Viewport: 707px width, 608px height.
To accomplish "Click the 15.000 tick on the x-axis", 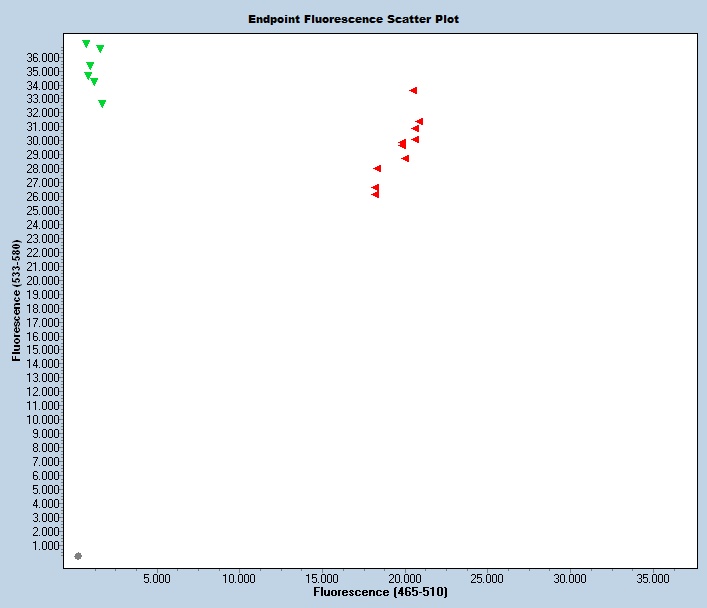I will (x=322, y=579).
